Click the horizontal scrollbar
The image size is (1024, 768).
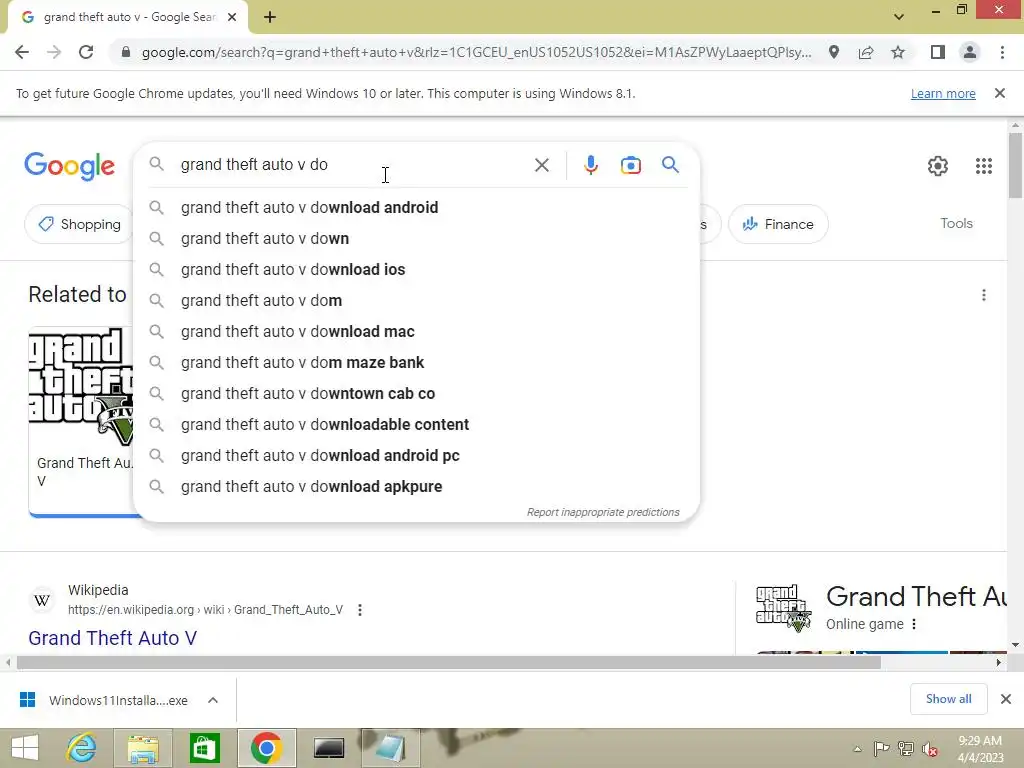point(448,662)
